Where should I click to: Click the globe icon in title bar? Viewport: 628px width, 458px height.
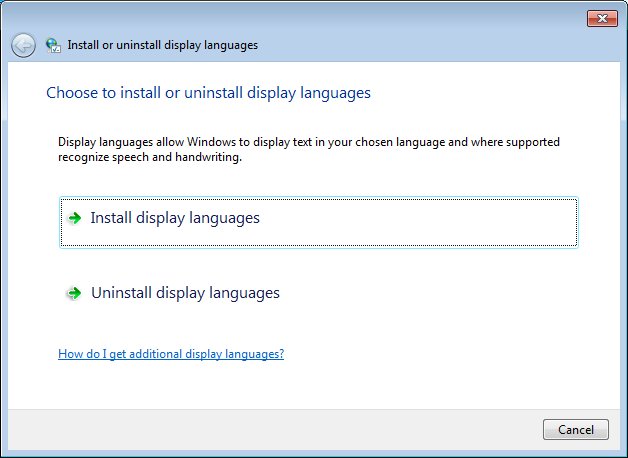(x=53, y=46)
